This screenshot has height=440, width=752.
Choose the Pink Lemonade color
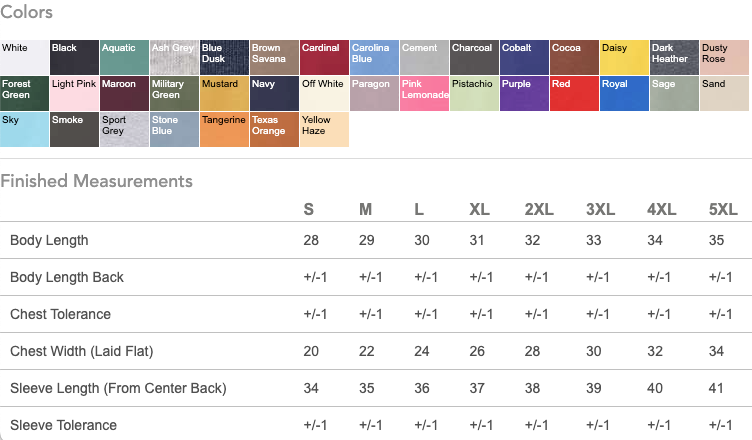point(424,93)
